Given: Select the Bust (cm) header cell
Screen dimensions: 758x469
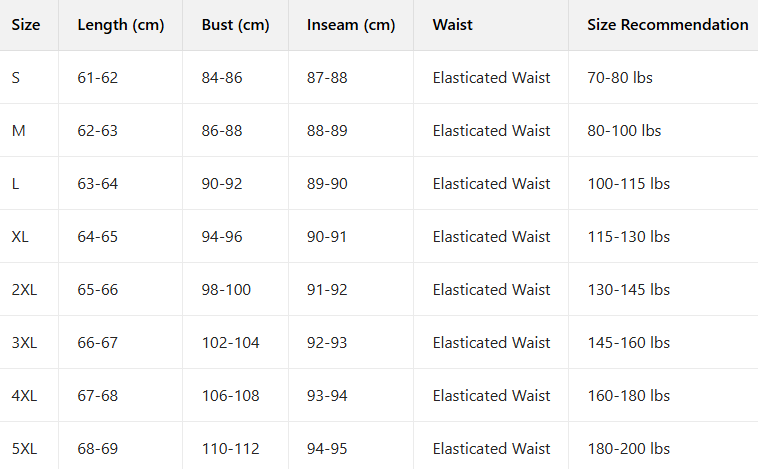Looking at the screenshot, I should [235, 25].
